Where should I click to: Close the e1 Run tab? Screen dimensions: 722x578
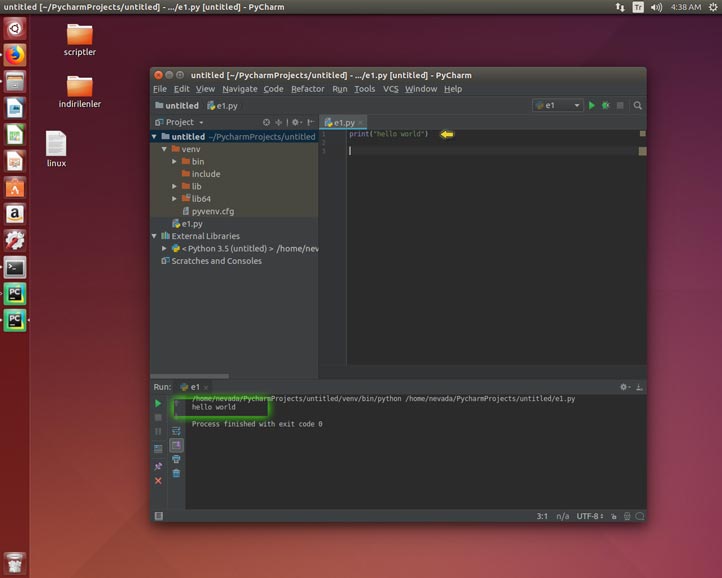[206, 388]
